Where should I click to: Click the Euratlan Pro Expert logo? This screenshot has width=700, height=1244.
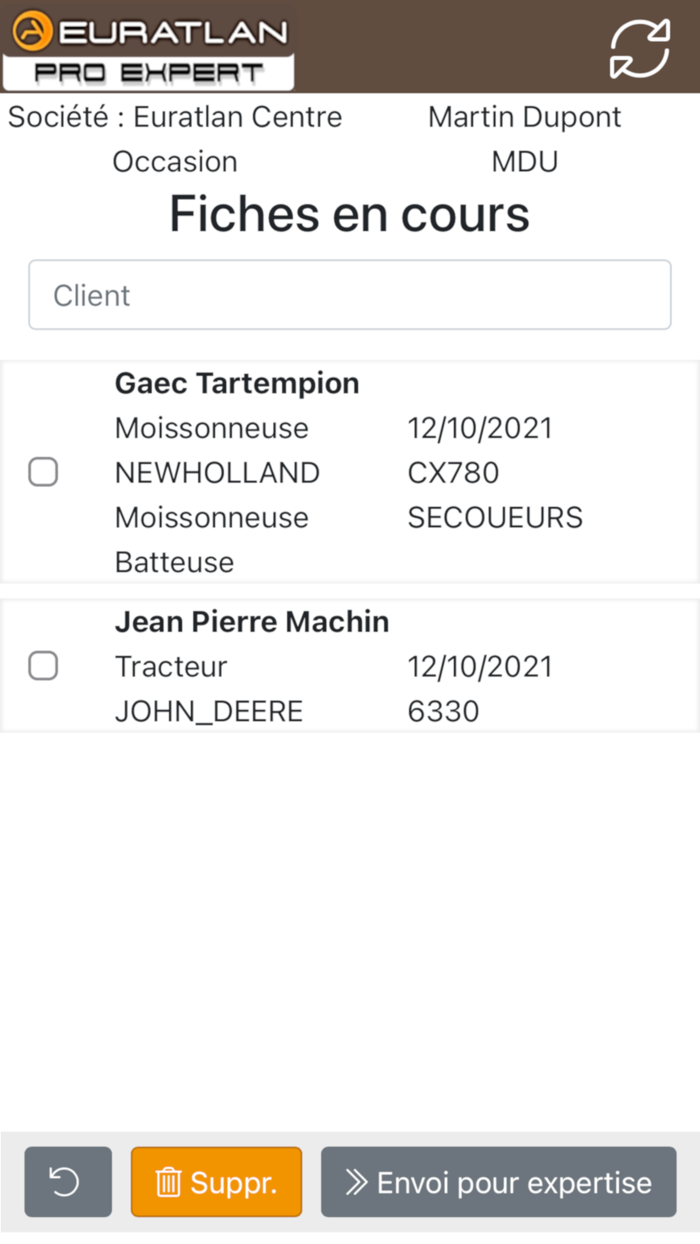coord(150,48)
